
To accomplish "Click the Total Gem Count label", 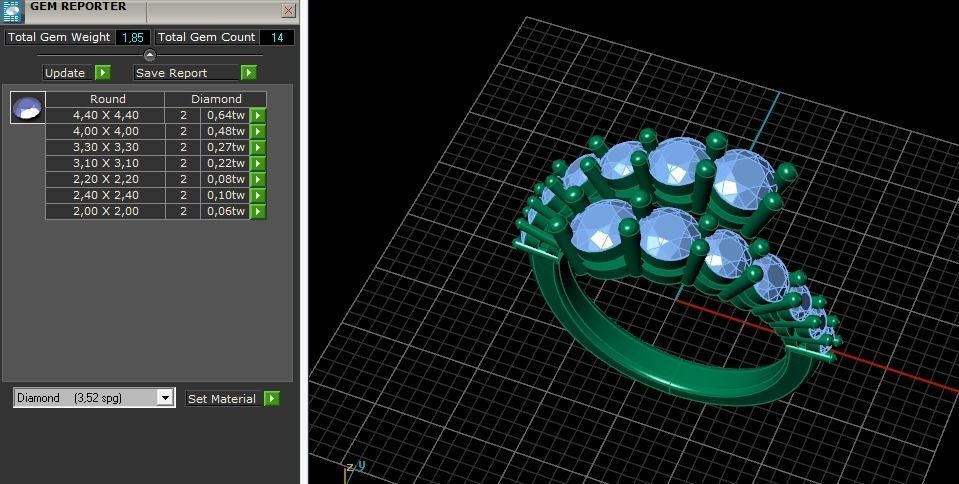I will [x=207, y=37].
